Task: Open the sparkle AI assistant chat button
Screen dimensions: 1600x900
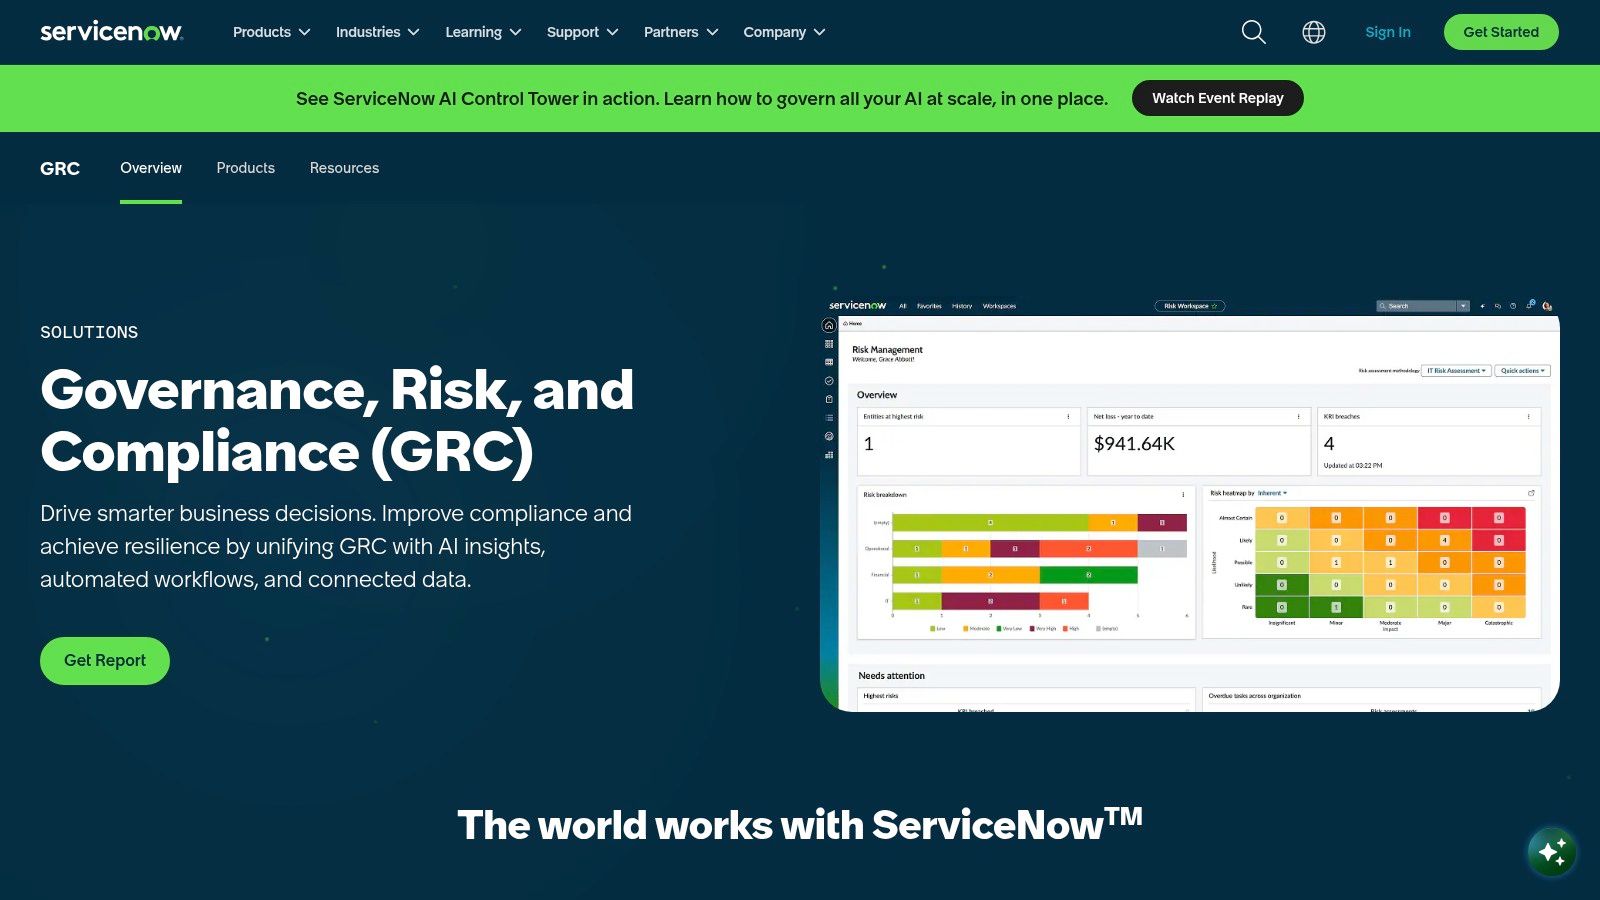Action: [1552, 852]
